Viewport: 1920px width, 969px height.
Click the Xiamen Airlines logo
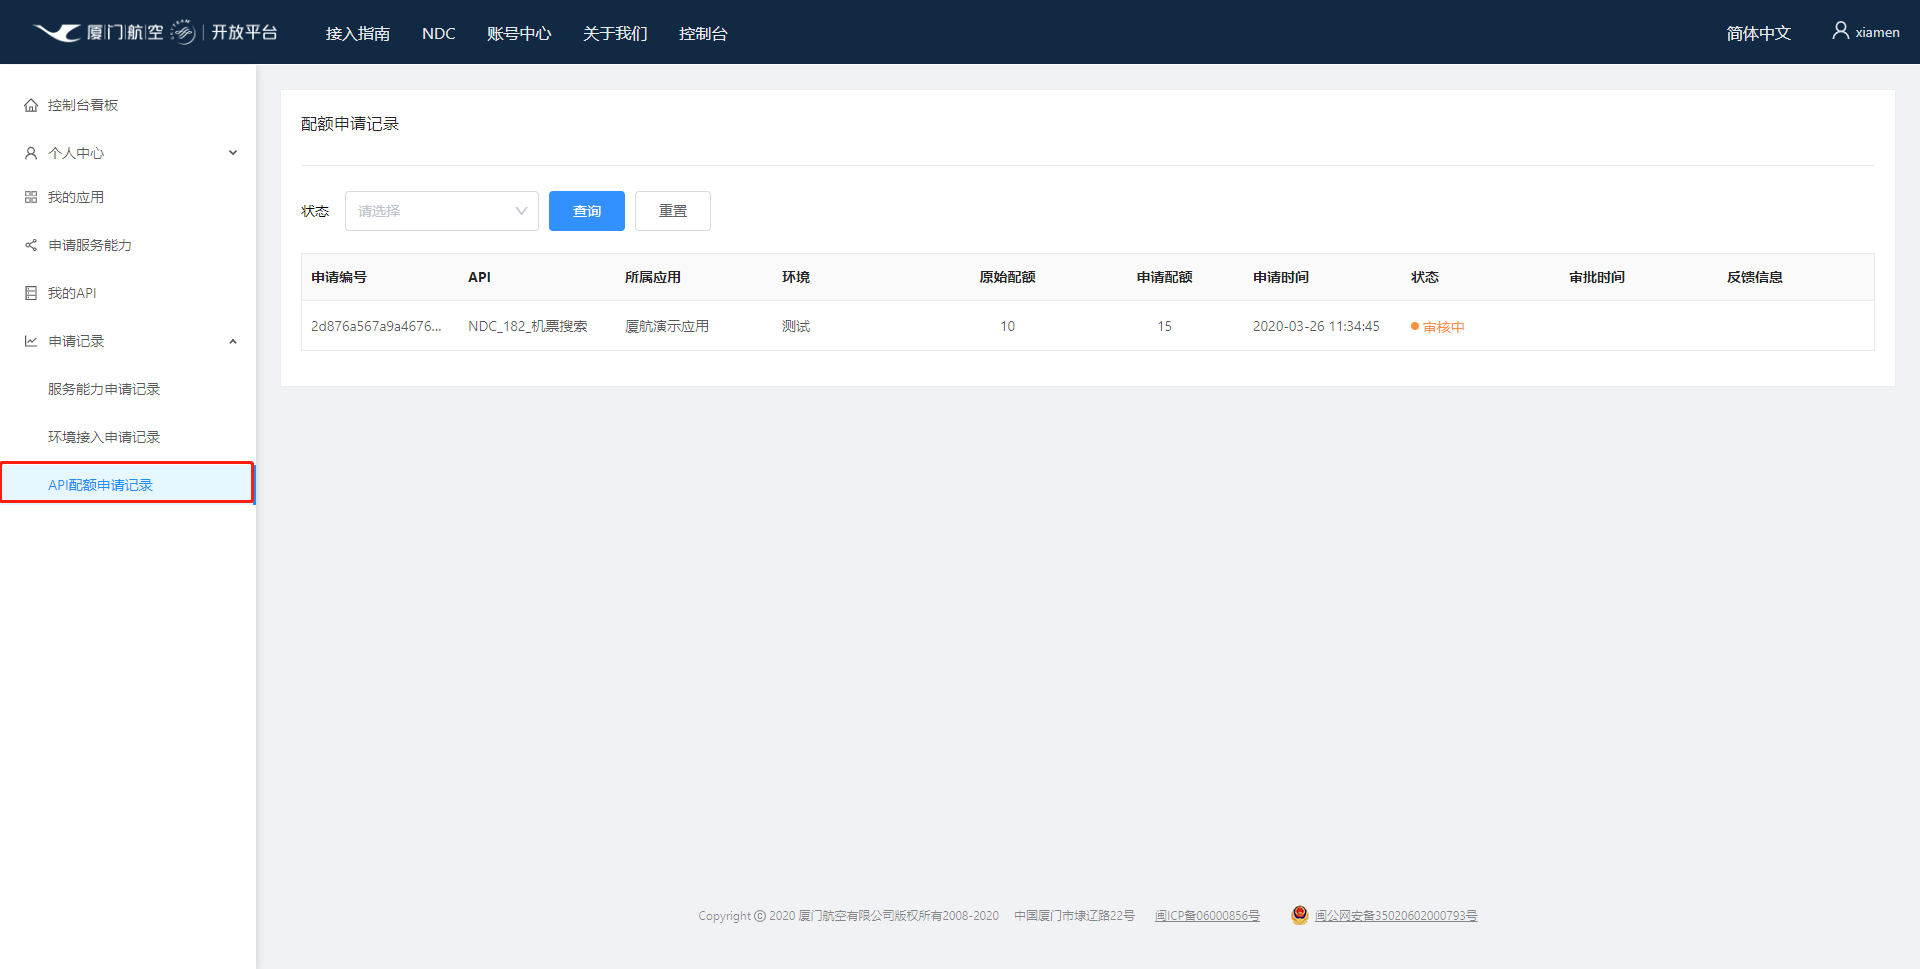pos(155,32)
